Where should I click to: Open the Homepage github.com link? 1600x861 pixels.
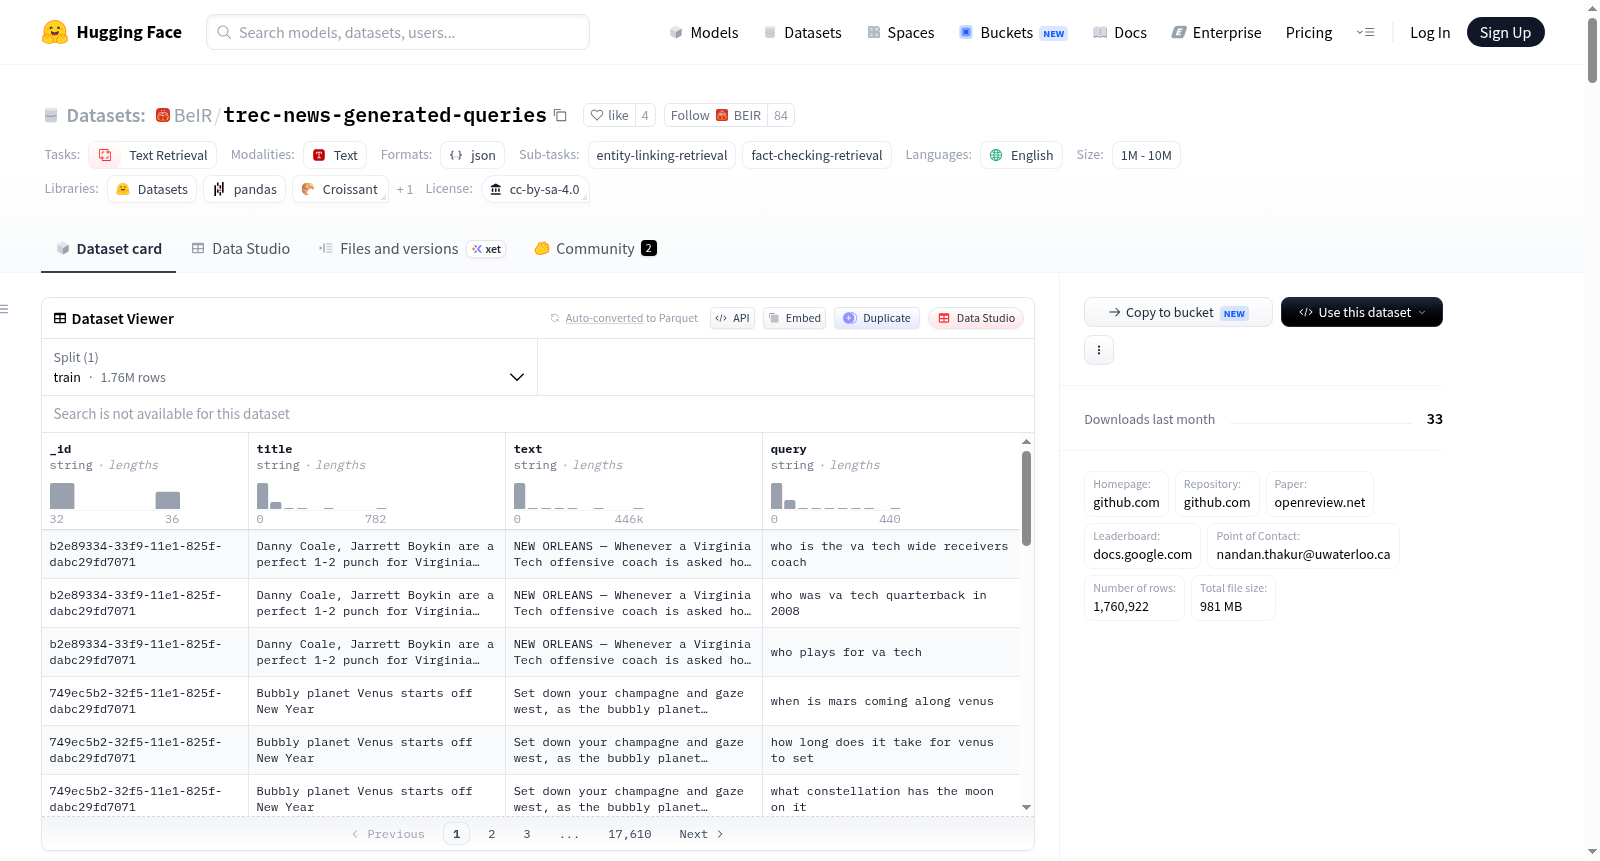click(x=1126, y=494)
